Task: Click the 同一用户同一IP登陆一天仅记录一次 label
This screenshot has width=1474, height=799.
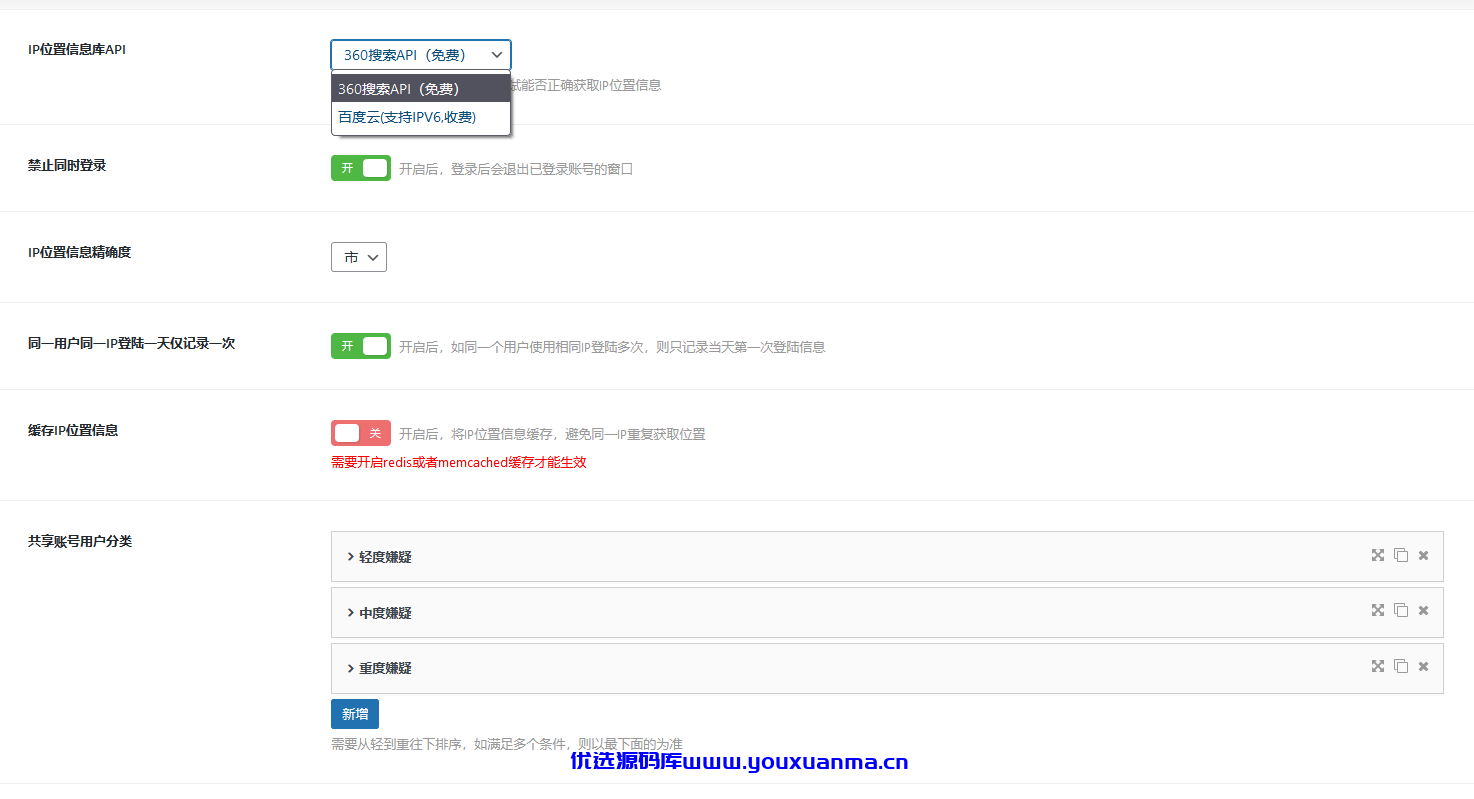Action: pyautogui.click(x=132, y=343)
